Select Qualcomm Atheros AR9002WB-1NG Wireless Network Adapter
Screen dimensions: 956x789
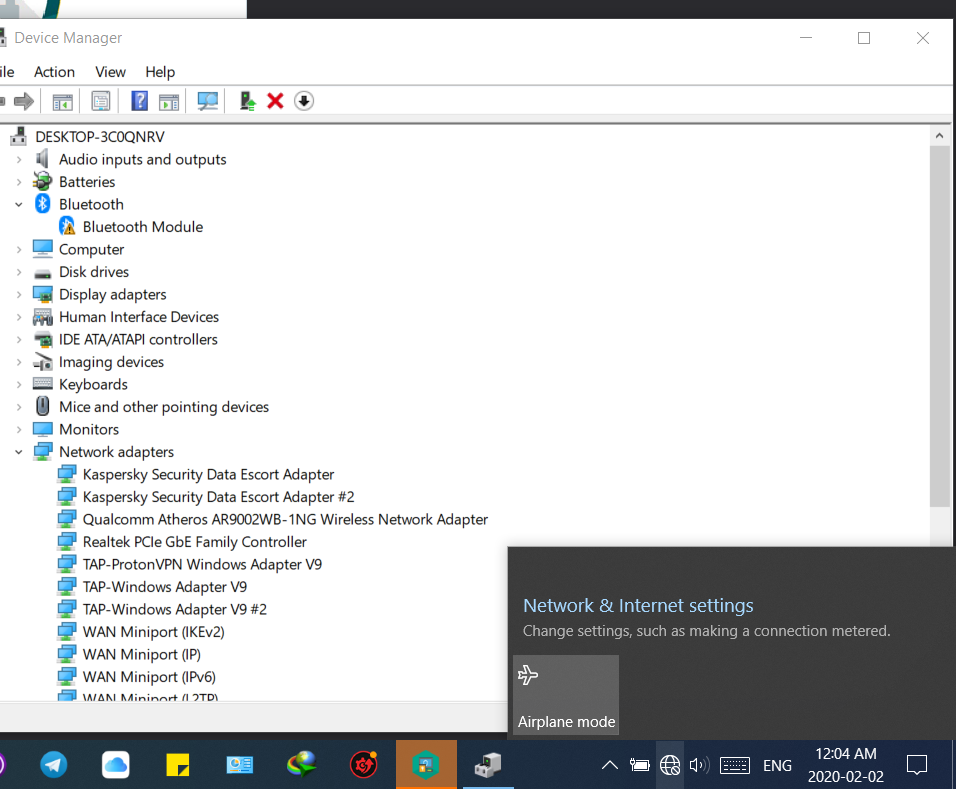point(285,519)
